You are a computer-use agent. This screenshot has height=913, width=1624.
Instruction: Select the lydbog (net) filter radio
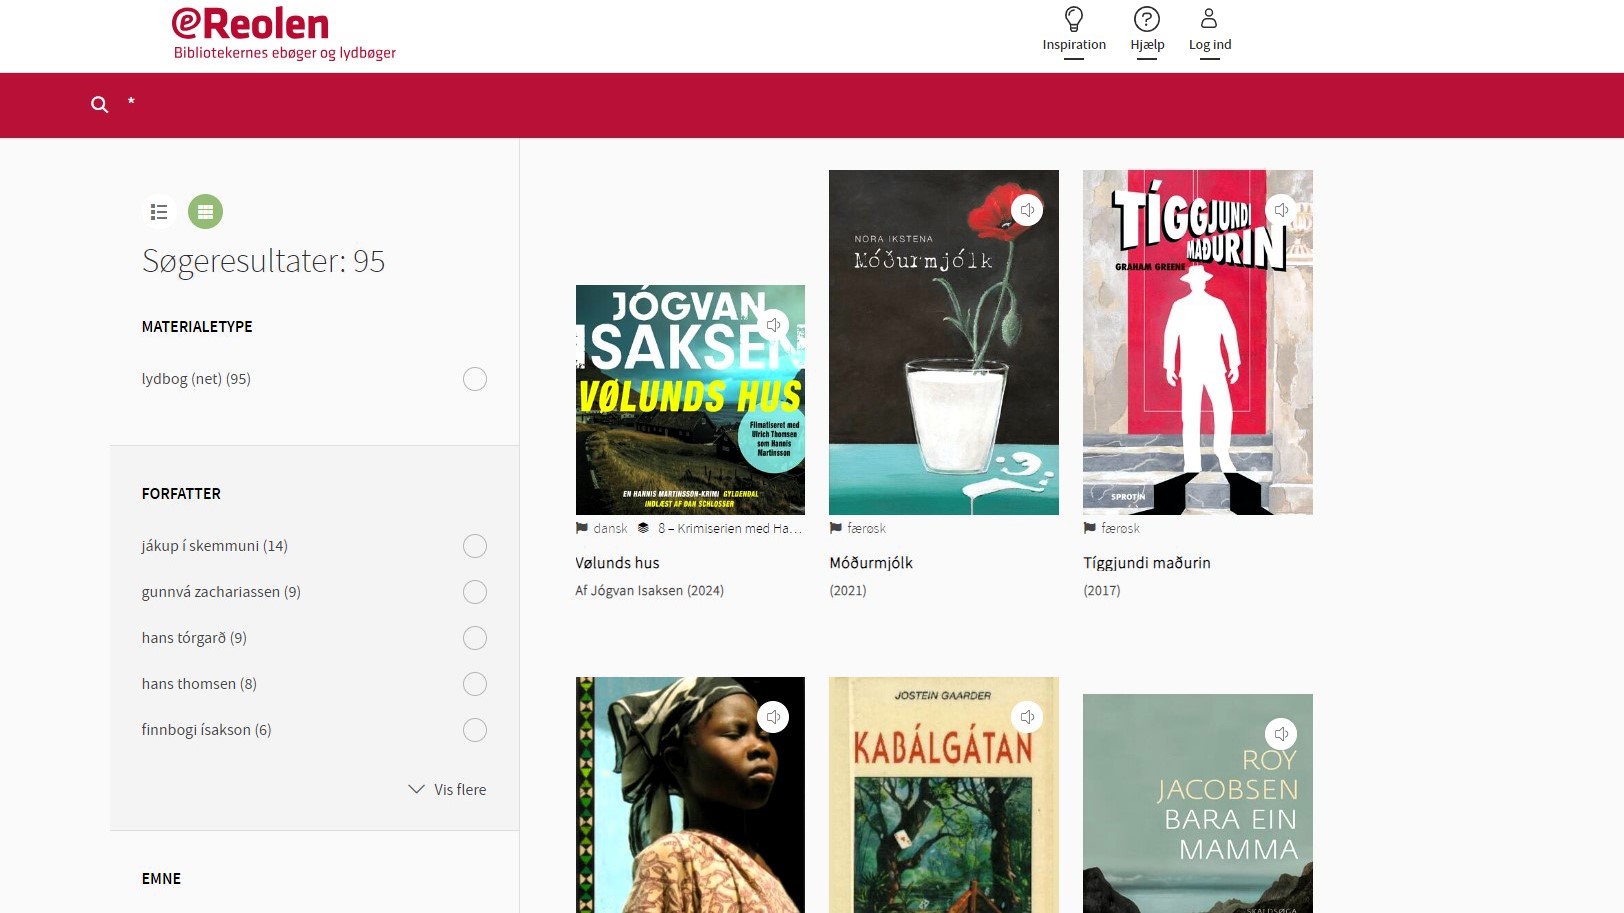click(x=475, y=379)
